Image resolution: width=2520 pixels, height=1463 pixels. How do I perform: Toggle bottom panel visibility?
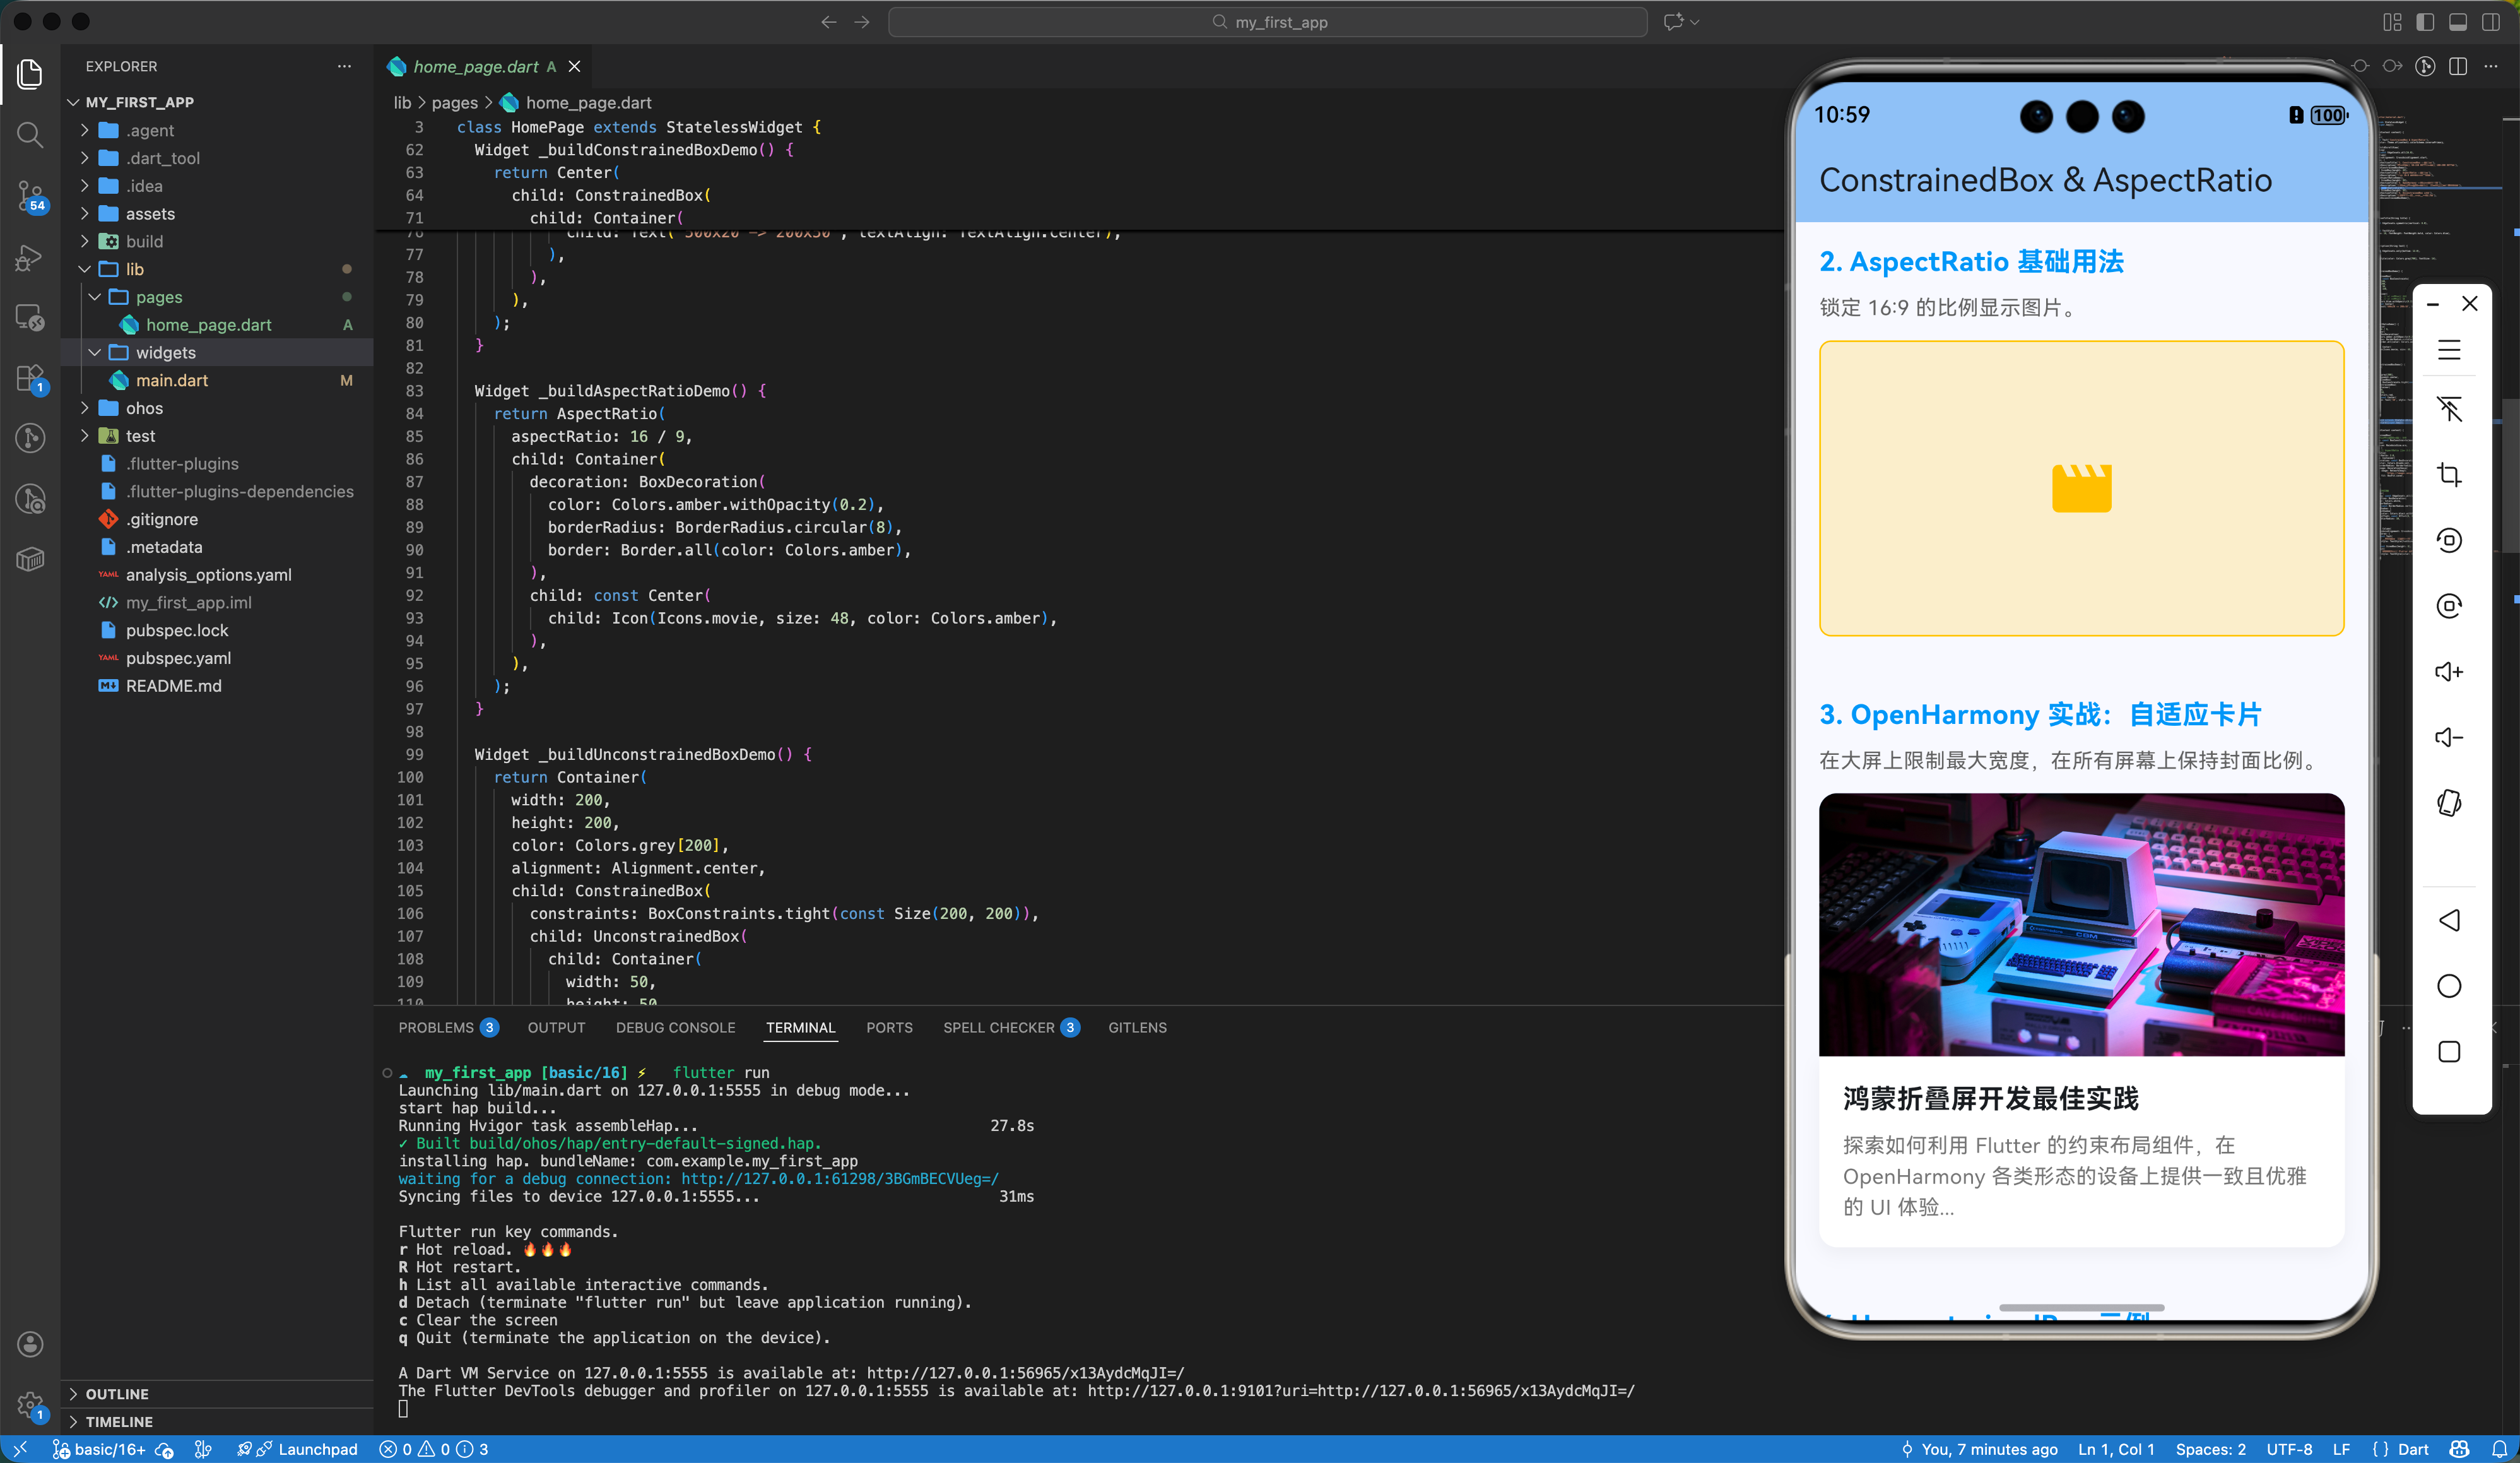point(2458,22)
